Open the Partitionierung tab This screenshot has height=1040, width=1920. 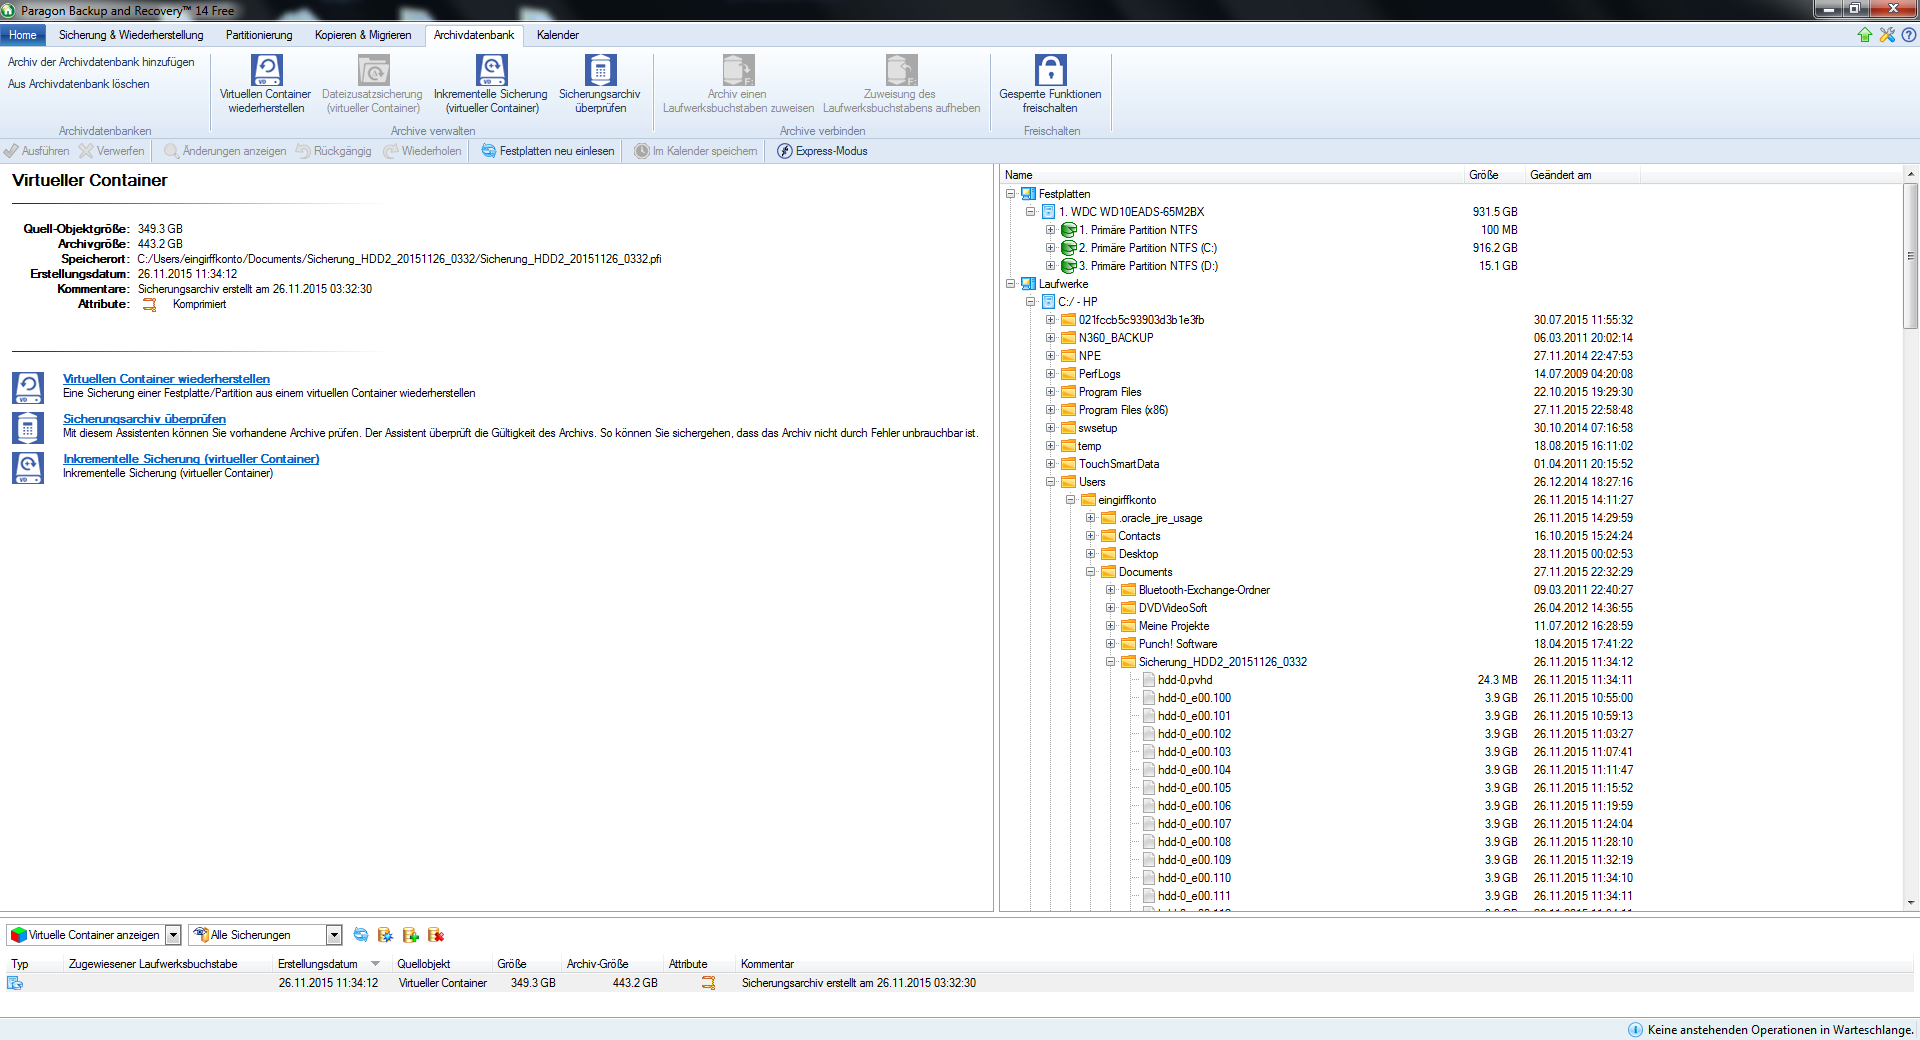tap(259, 35)
